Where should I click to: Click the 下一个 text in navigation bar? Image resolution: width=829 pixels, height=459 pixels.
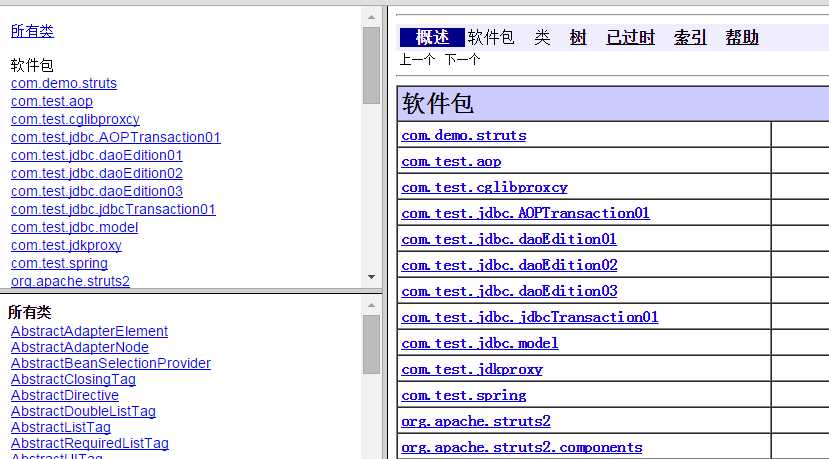click(x=462, y=59)
